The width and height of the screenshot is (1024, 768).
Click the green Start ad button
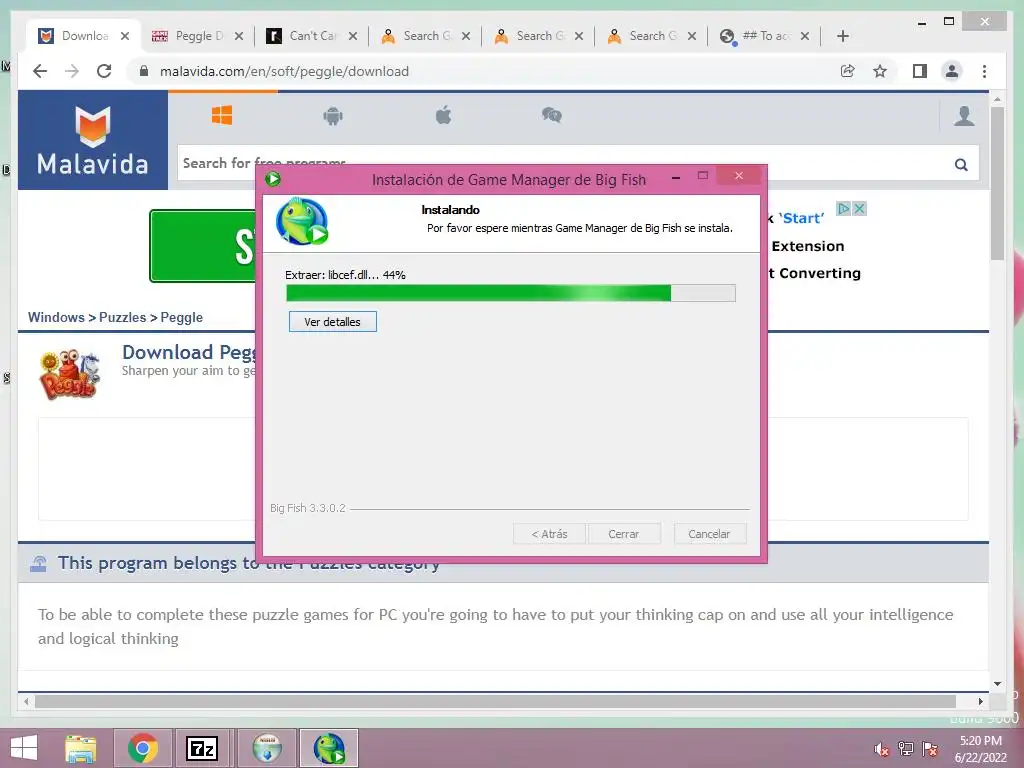tap(202, 246)
